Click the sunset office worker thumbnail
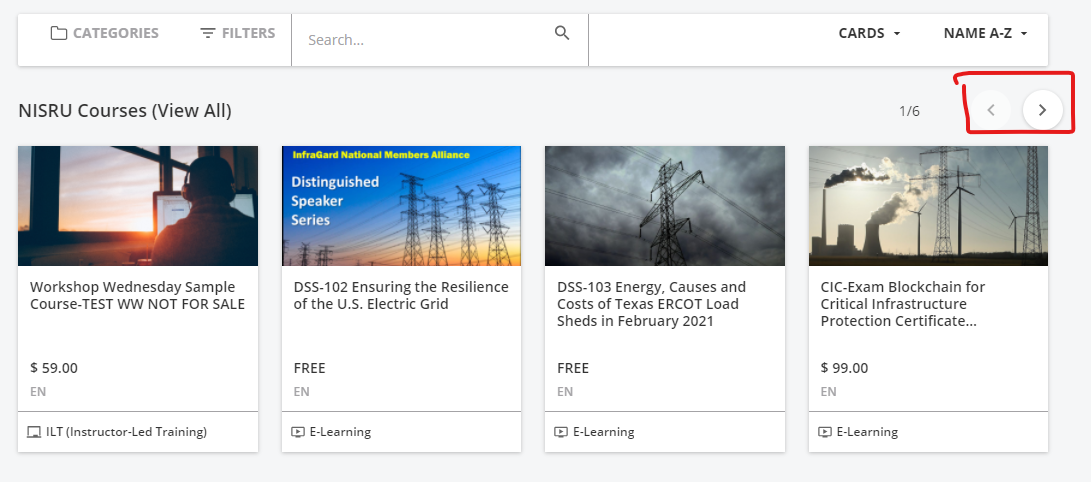Viewport: 1091px width, 482px height. pyautogui.click(x=138, y=206)
